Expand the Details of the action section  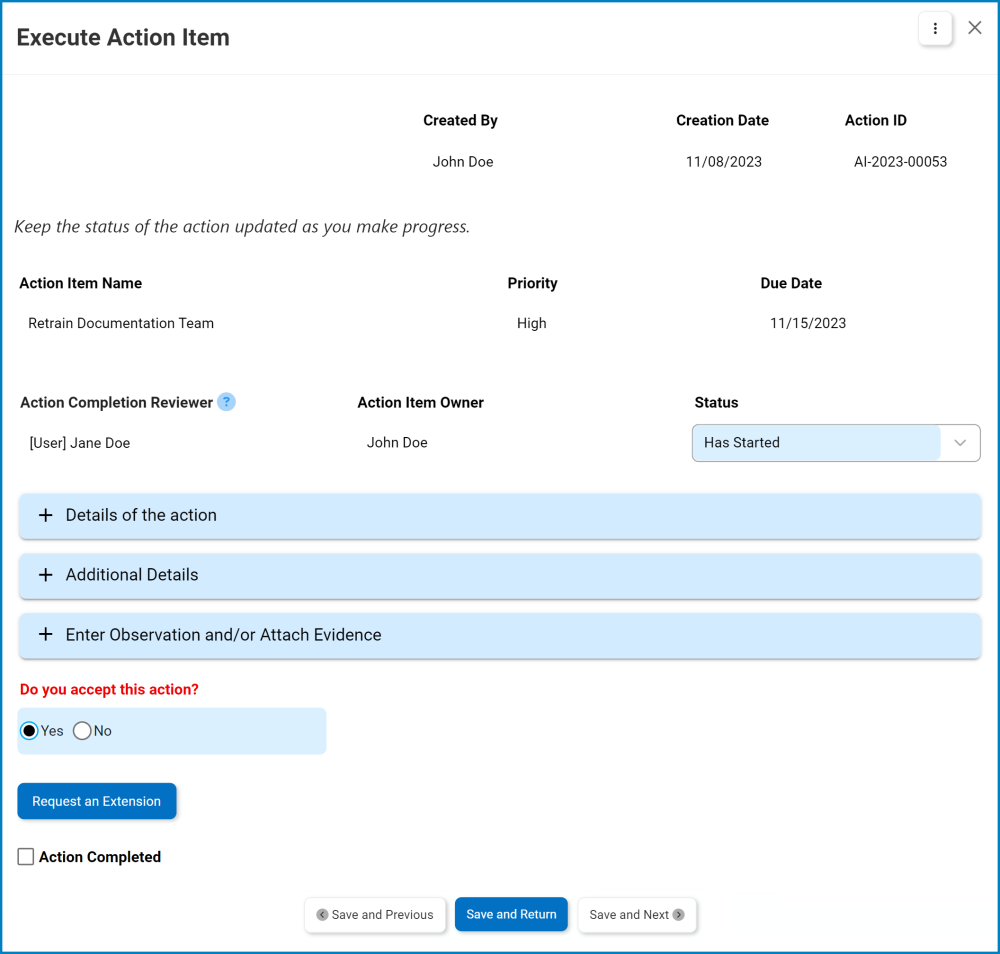[500, 516]
